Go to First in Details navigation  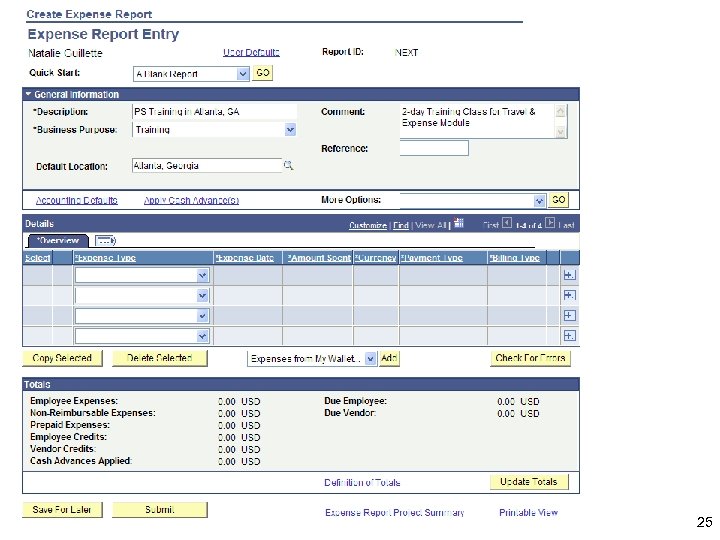coord(491,225)
